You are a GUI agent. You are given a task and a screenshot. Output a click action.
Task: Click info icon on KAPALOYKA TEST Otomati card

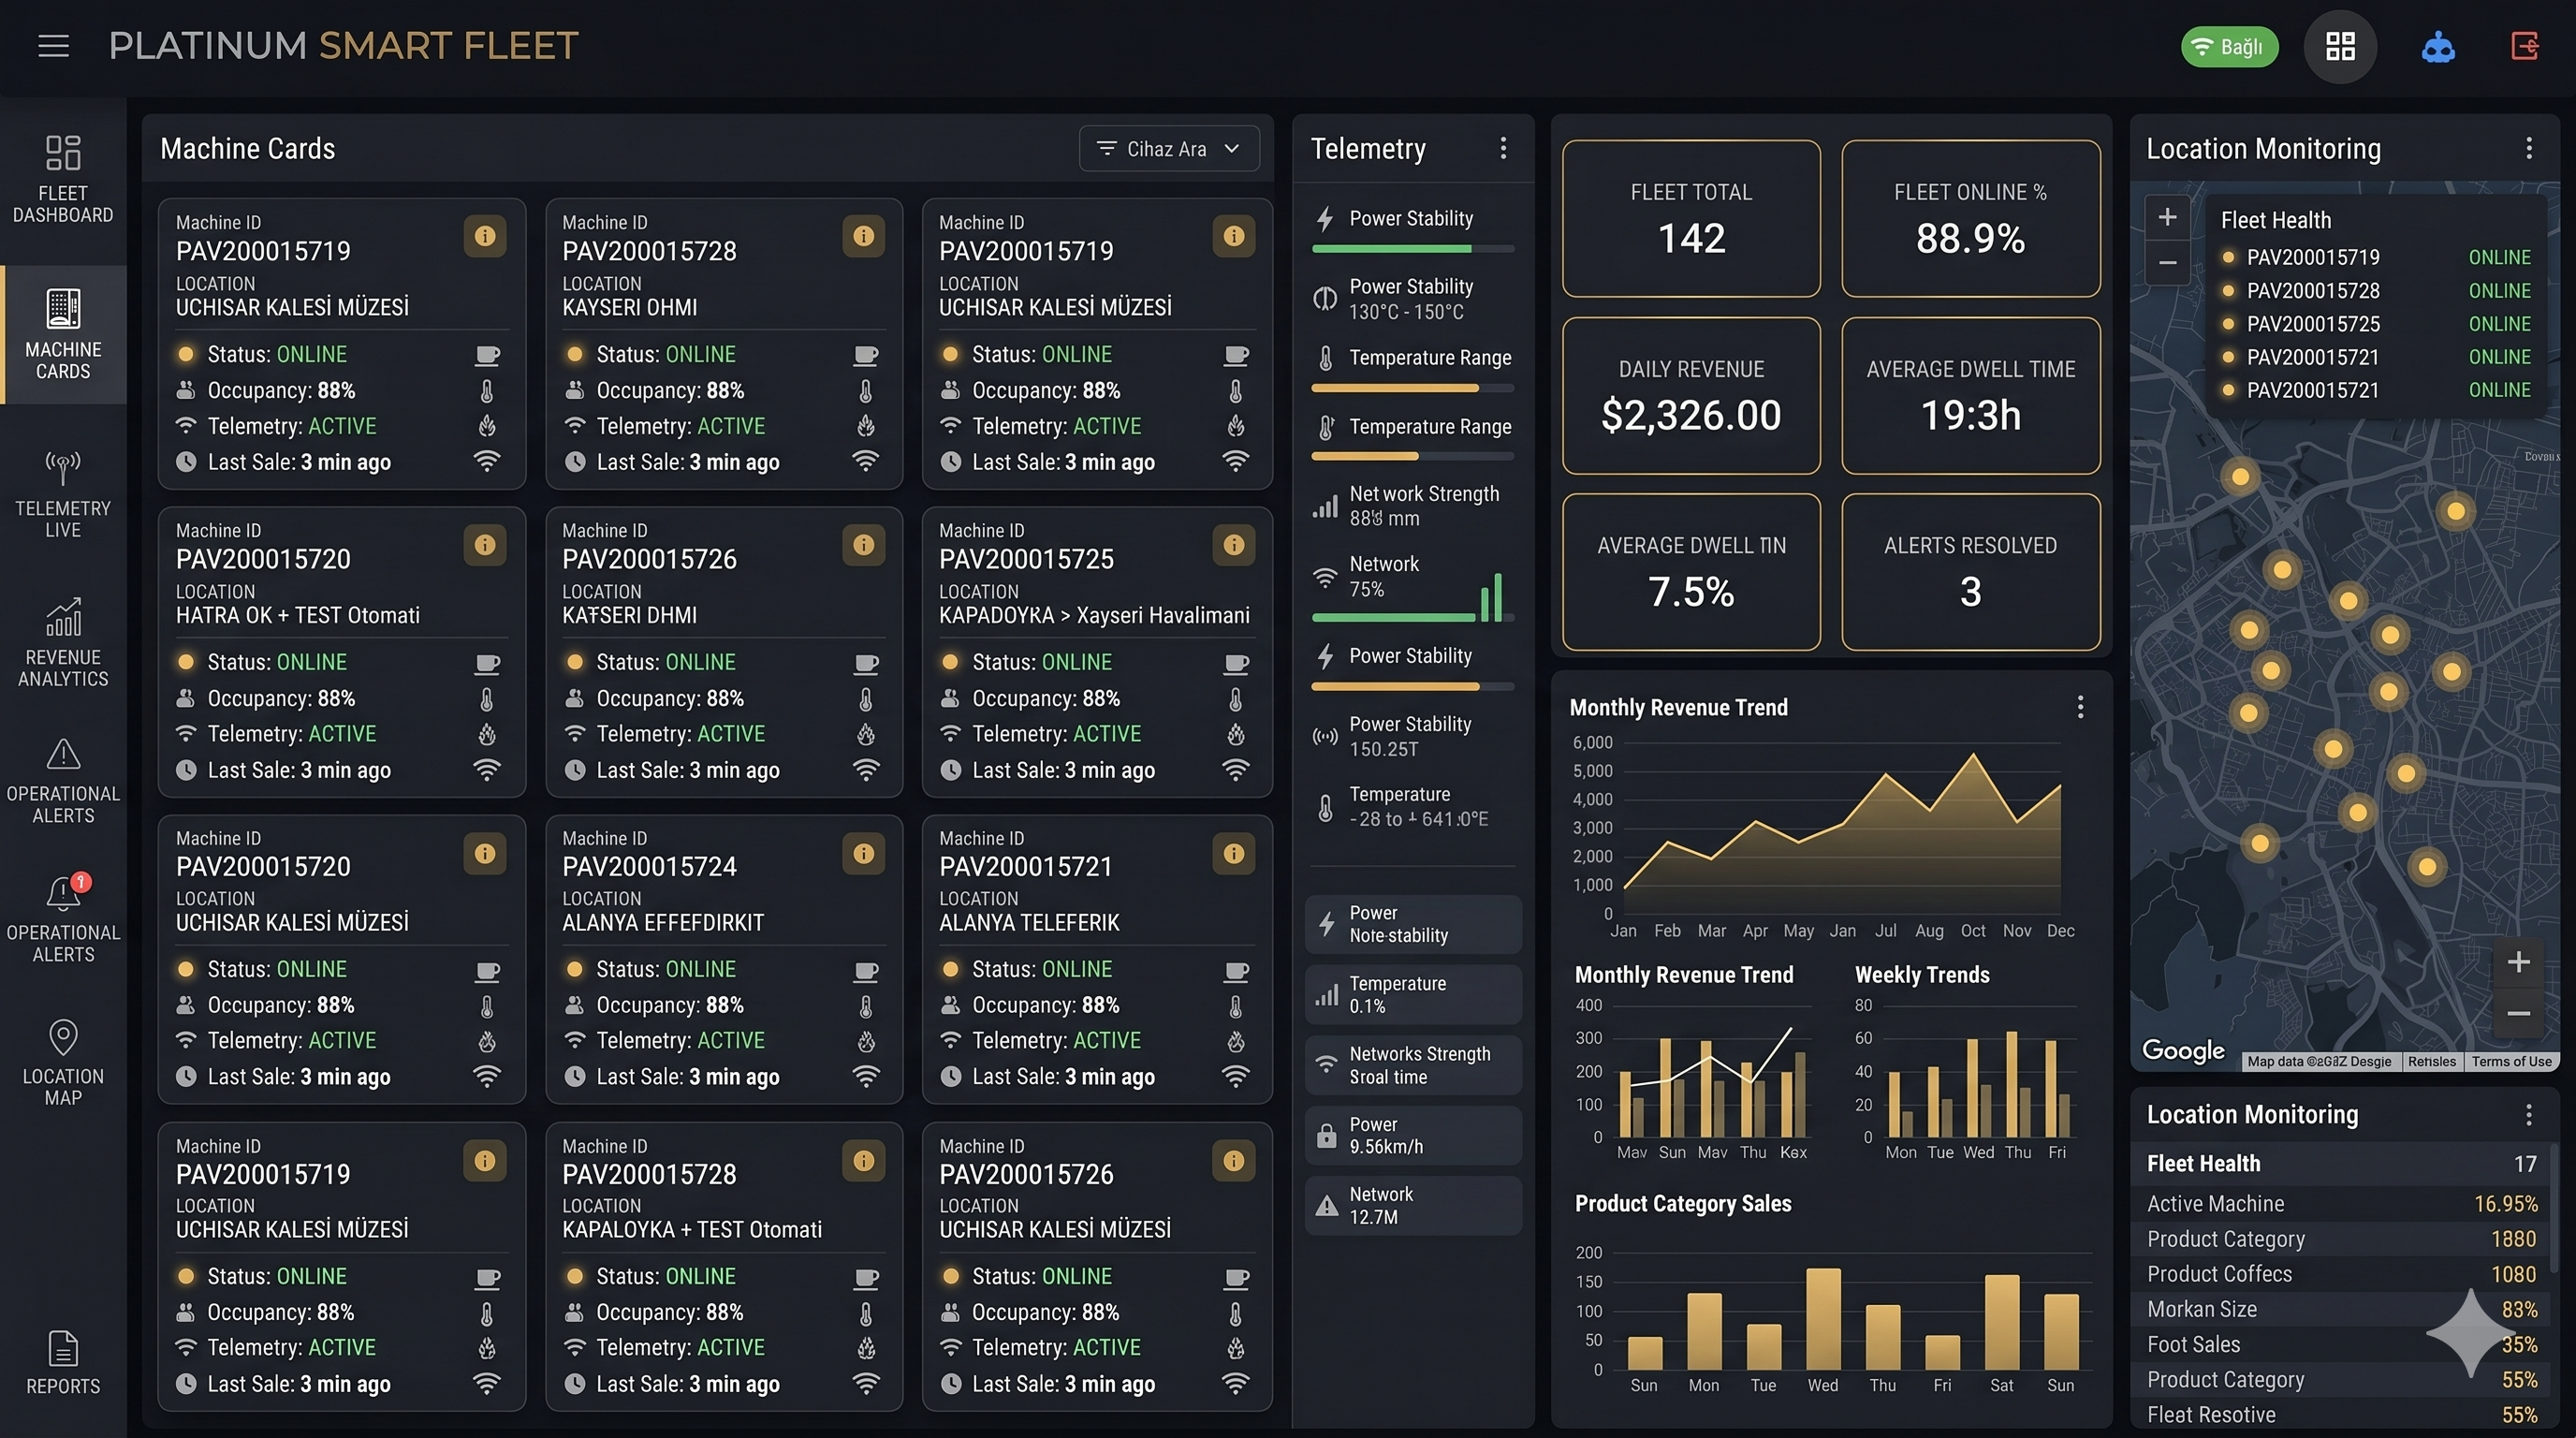point(864,1160)
